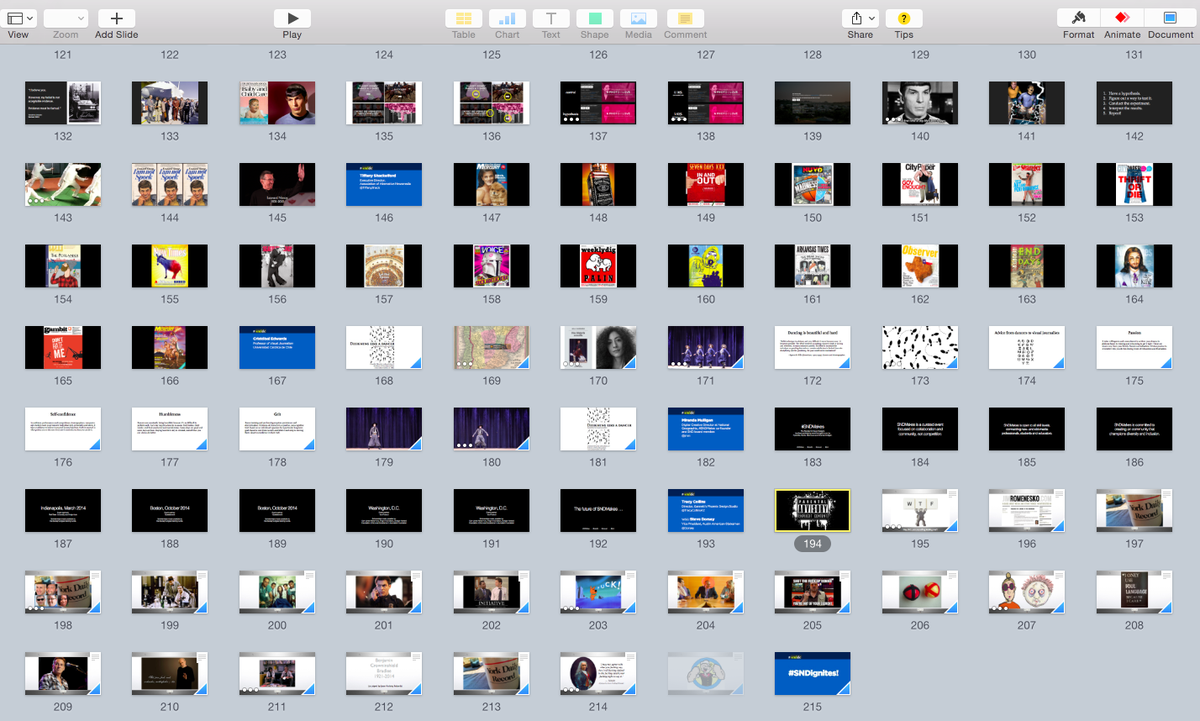The height and width of the screenshot is (721, 1200).
Task: Select slide 212 thumbnail
Action: click(x=384, y=673)
